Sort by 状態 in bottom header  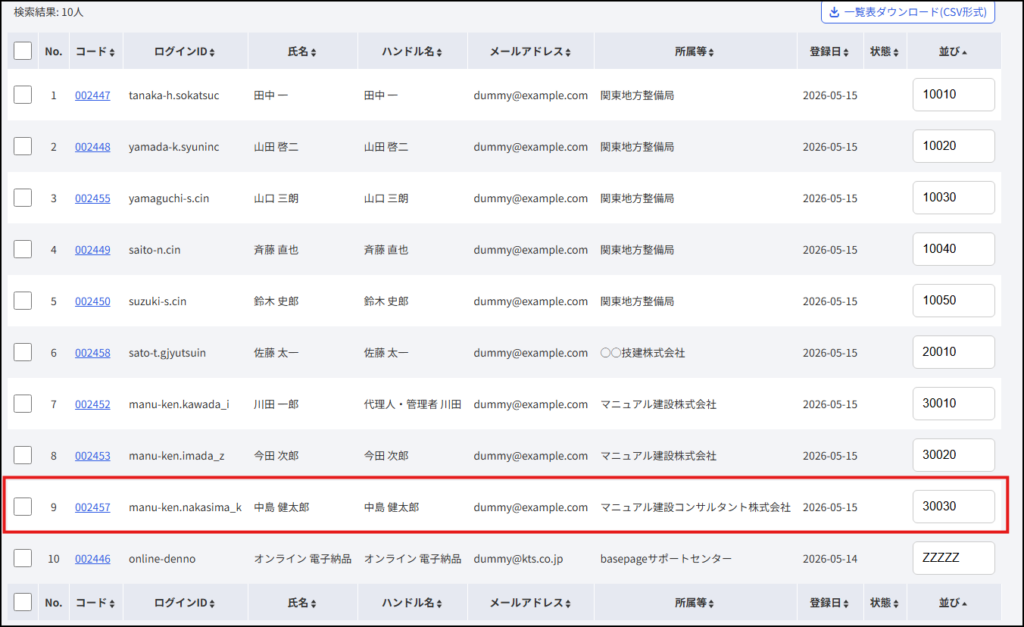884,603
